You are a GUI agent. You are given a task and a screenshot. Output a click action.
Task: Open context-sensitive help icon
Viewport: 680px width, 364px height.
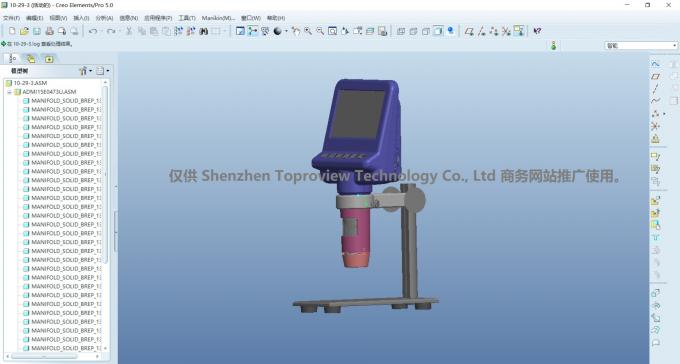(x=537, y=31)
